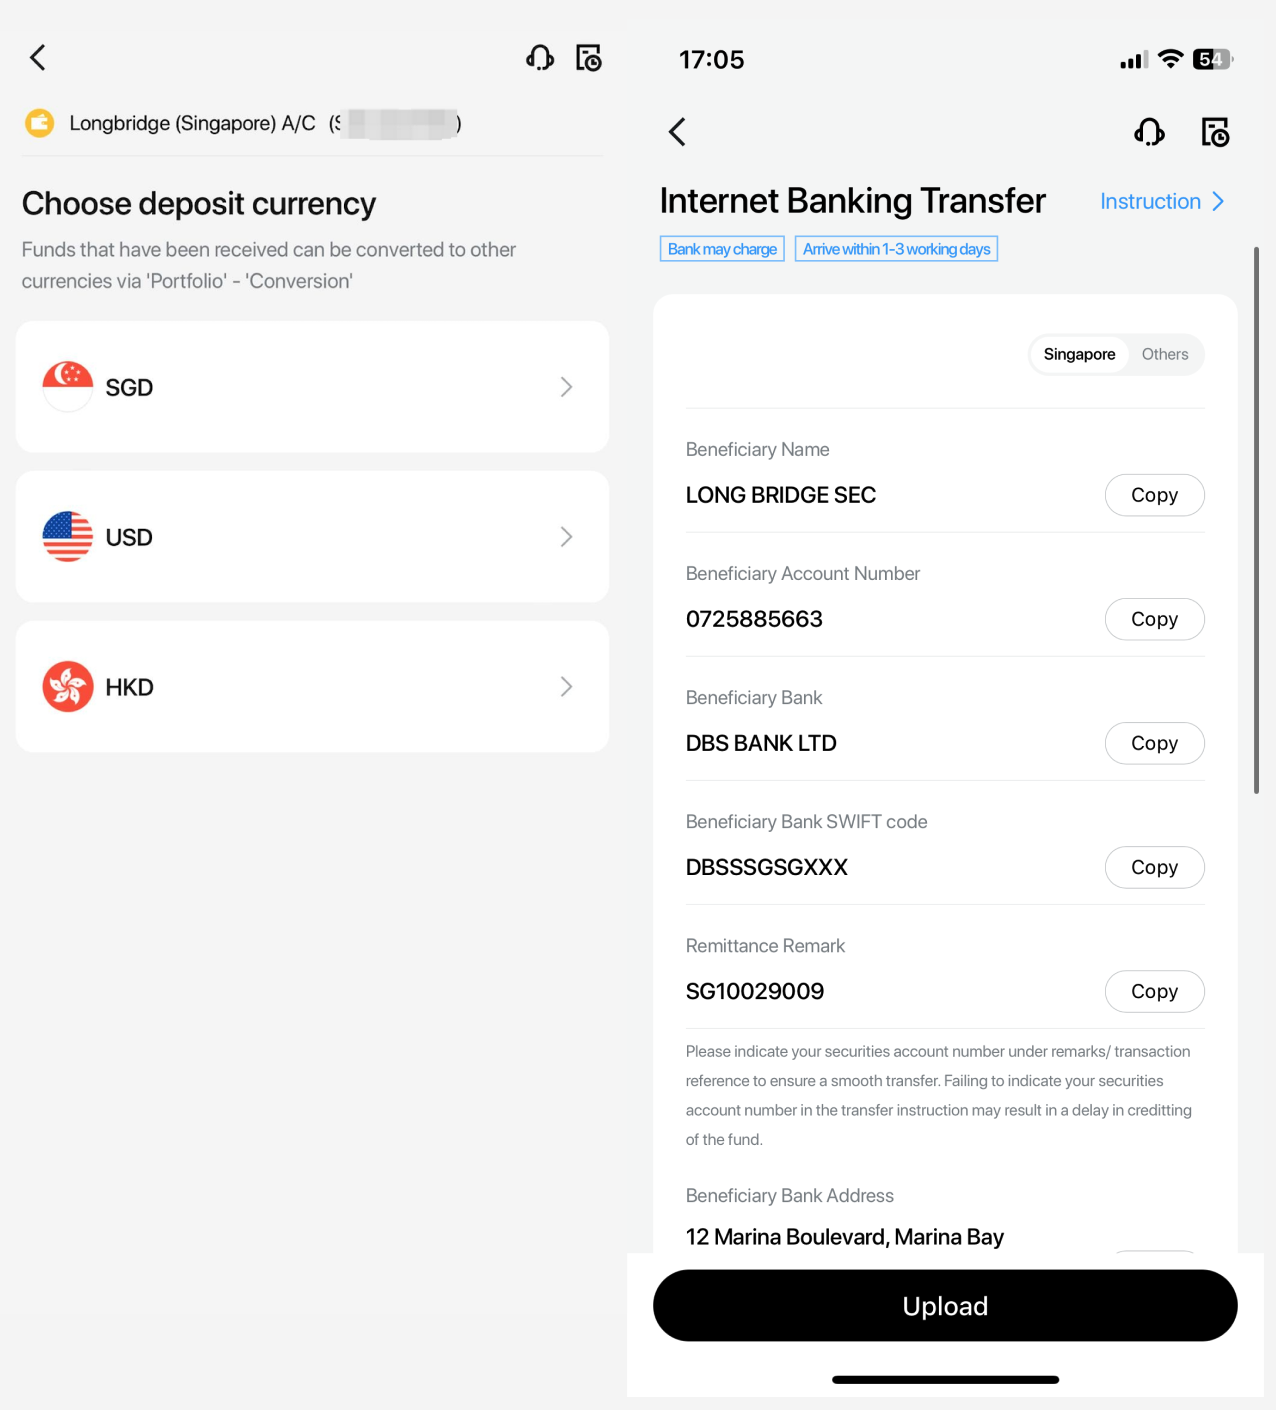Expand USD deposit option chevron
The height and width of the screenshot is (1410, 1276).
(567, 537)
